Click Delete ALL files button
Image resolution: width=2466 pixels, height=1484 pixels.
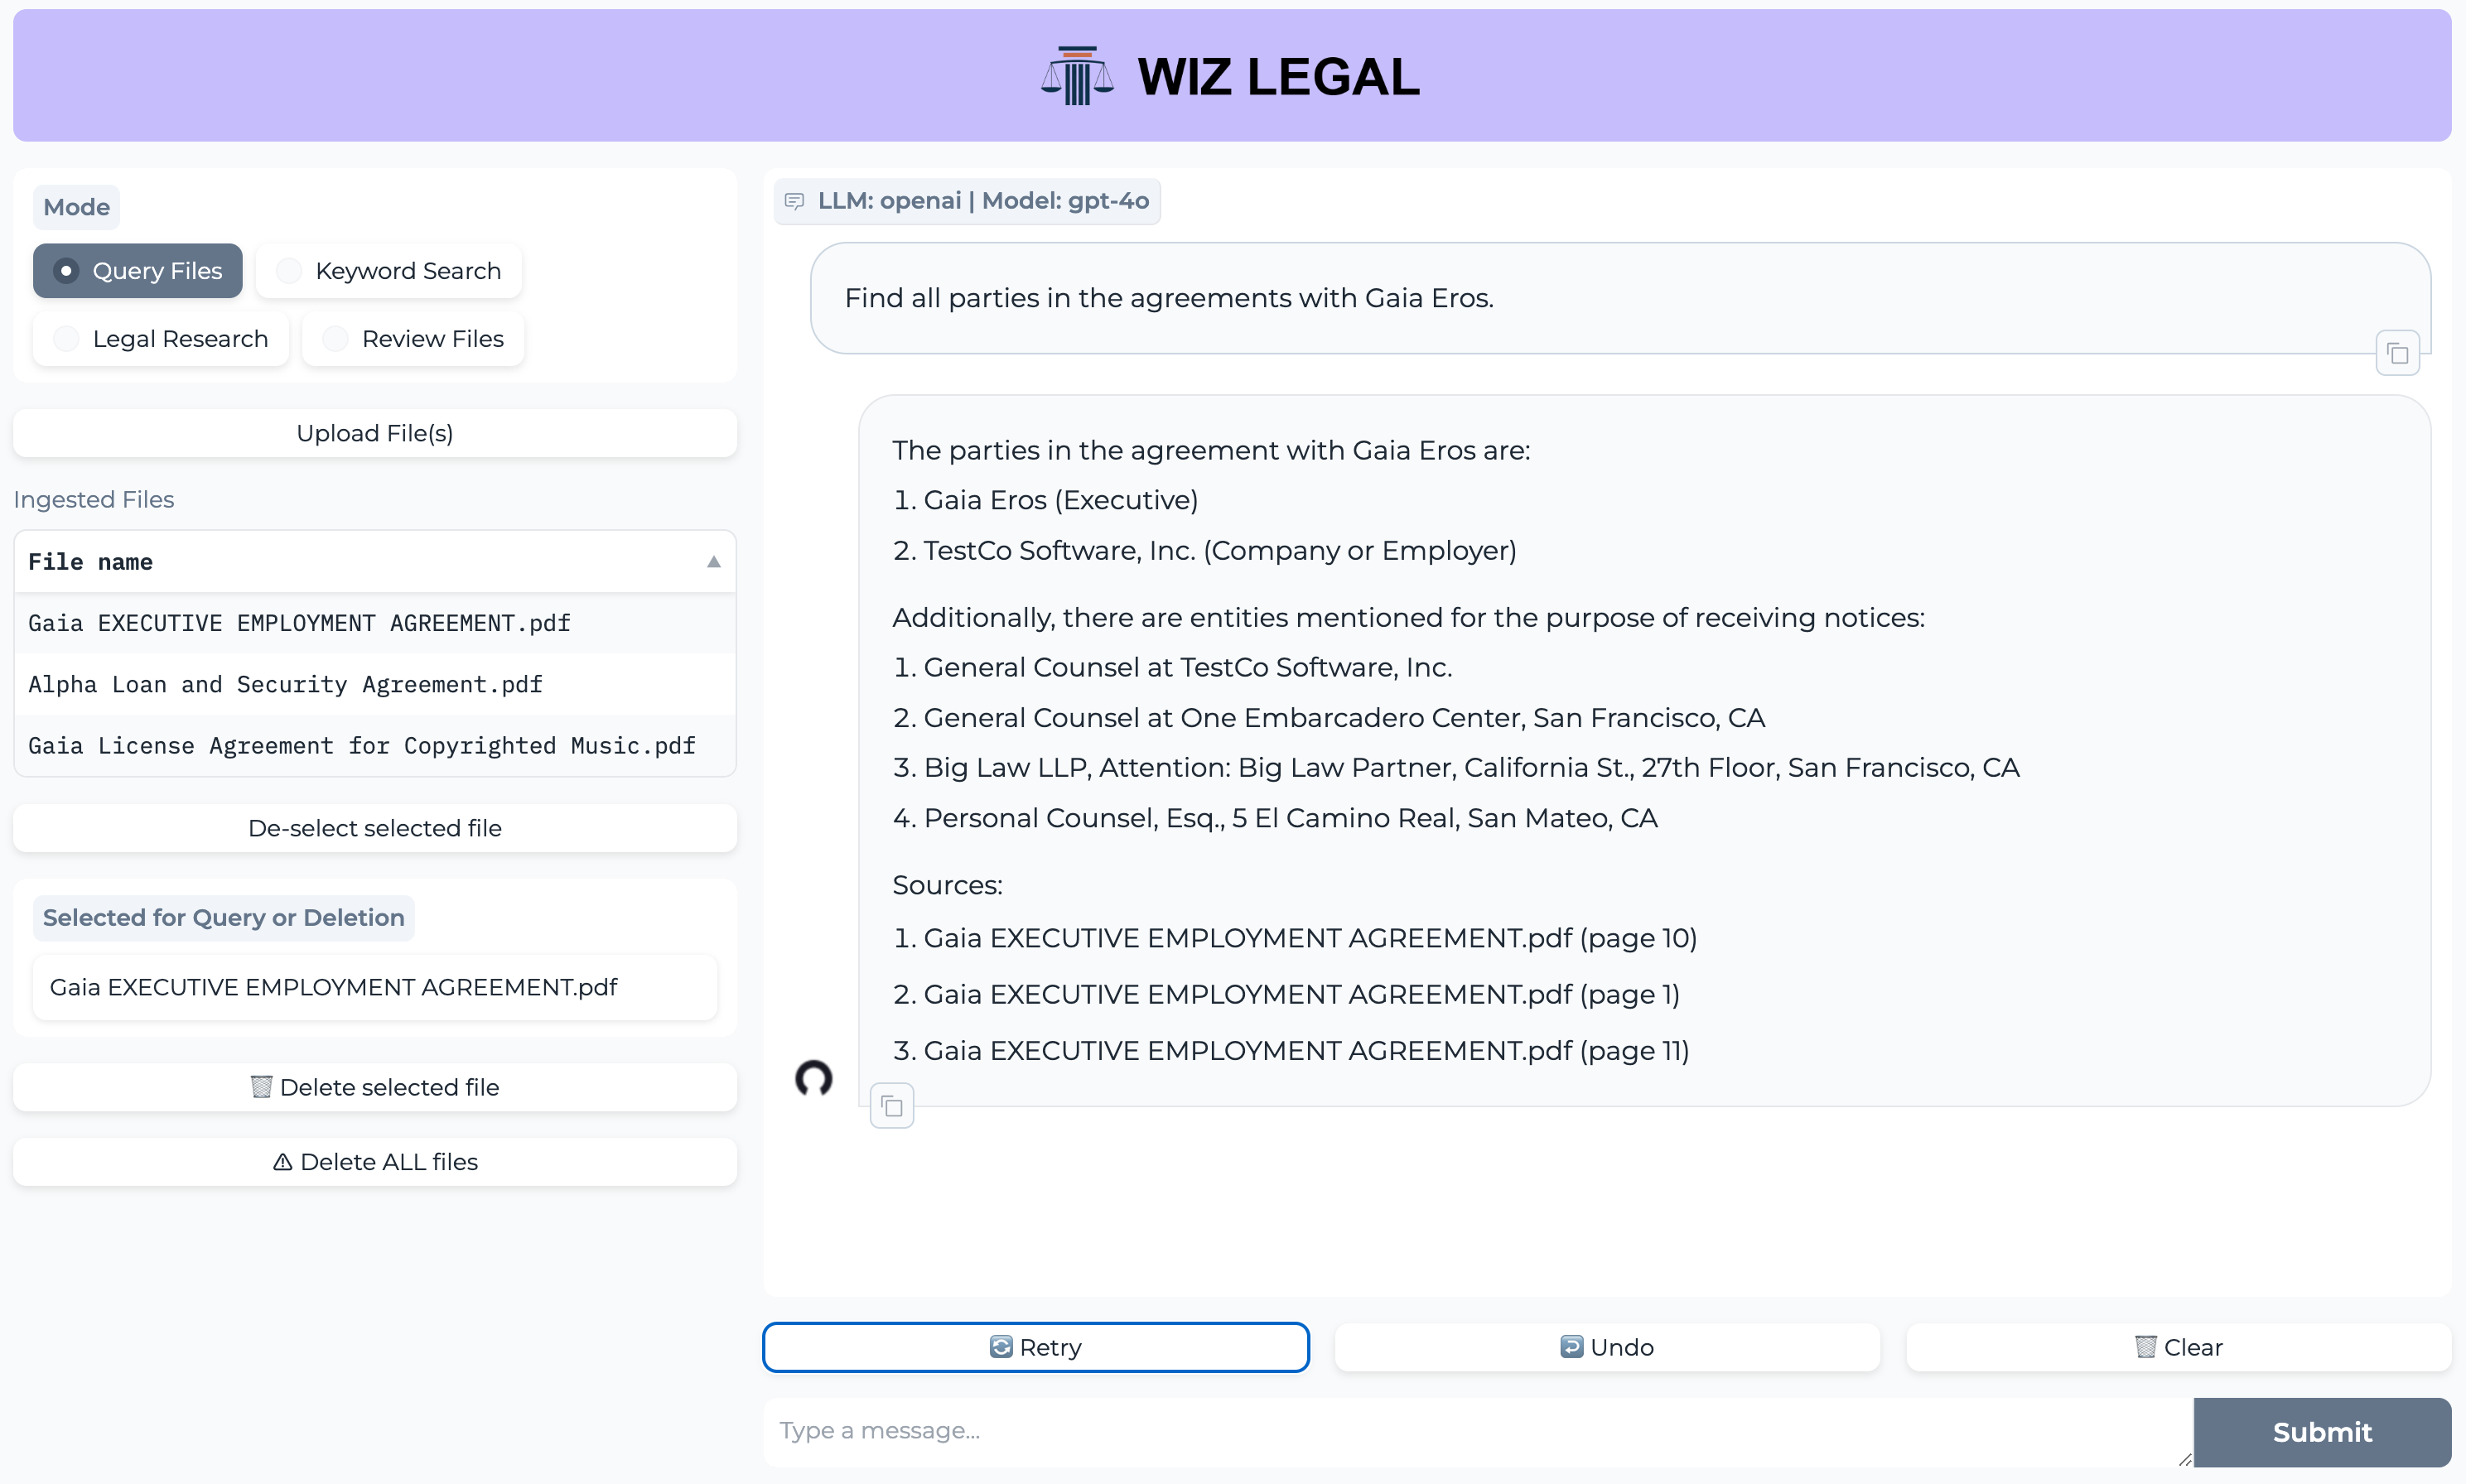point(374,1160)
